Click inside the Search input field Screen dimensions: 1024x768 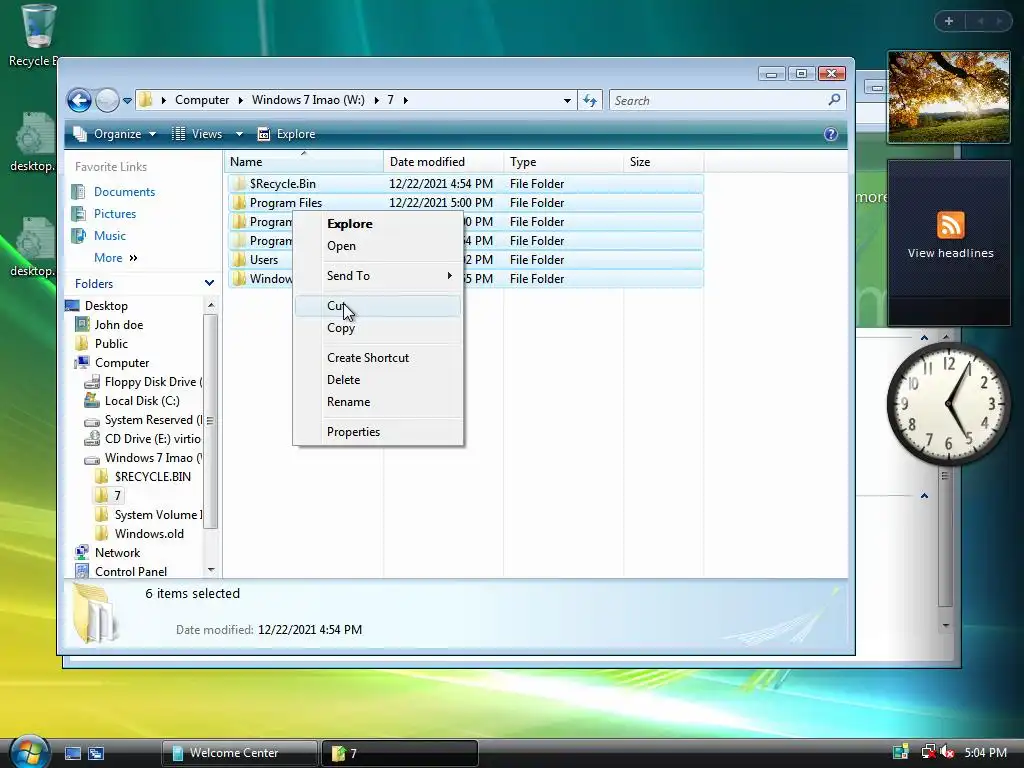(x=718, y=101)
